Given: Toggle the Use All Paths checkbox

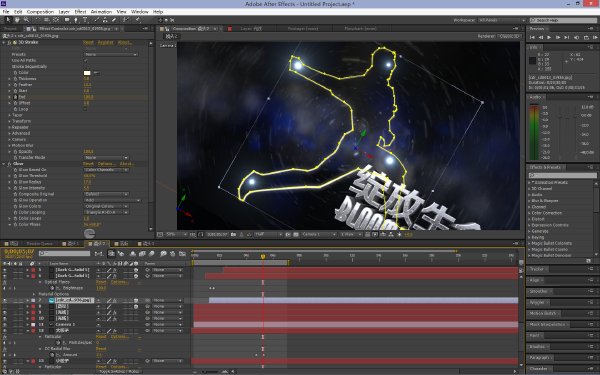Looking at the screenshot, I should tap(85, 60).
